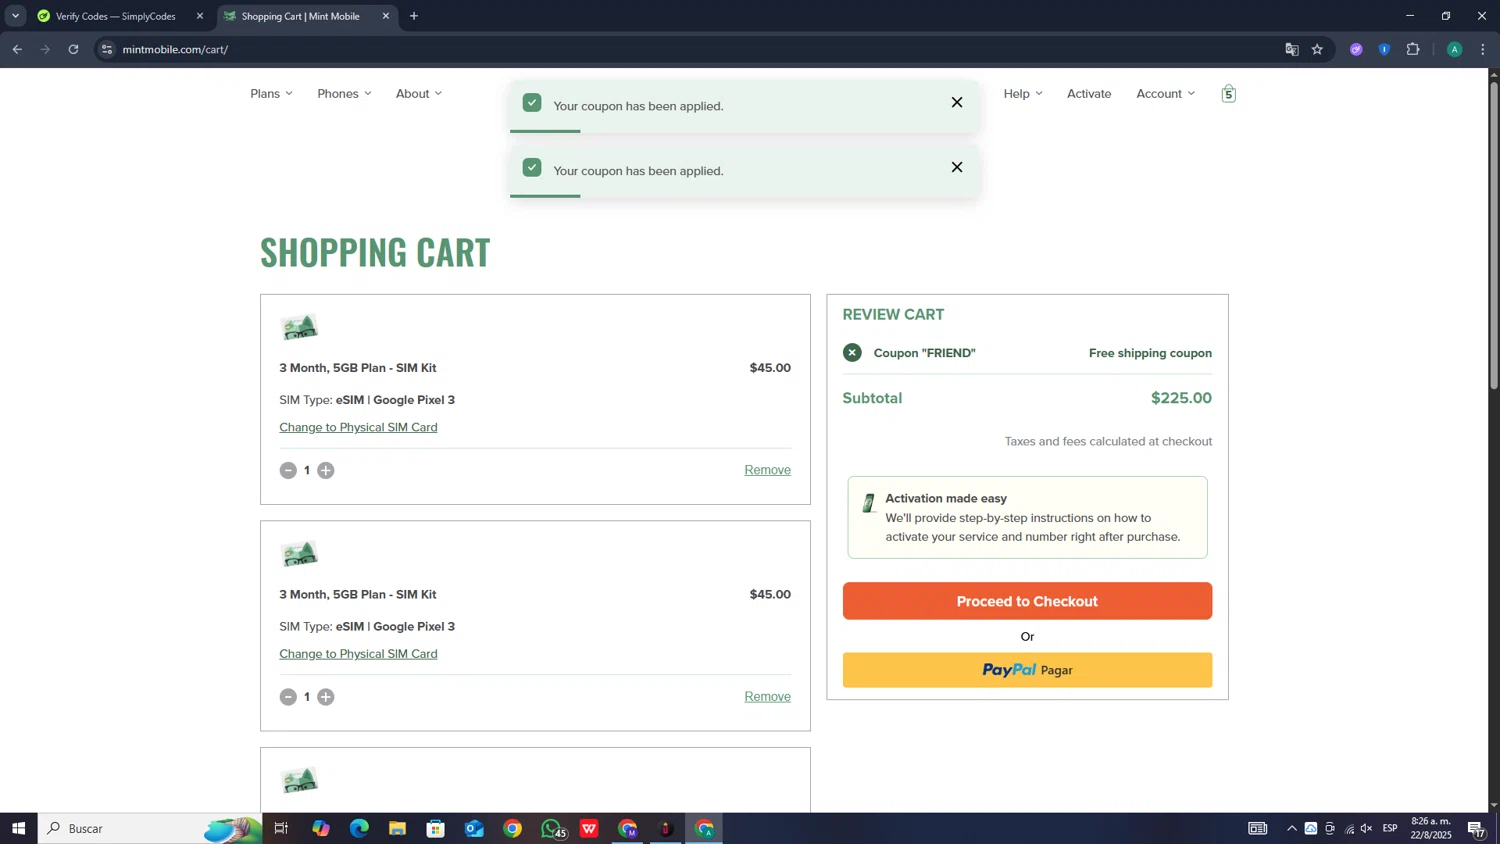Viewport: 1500px width, 844px height.
Task: Open the purple extension icon in toolbar
Action: (1356, 49)
